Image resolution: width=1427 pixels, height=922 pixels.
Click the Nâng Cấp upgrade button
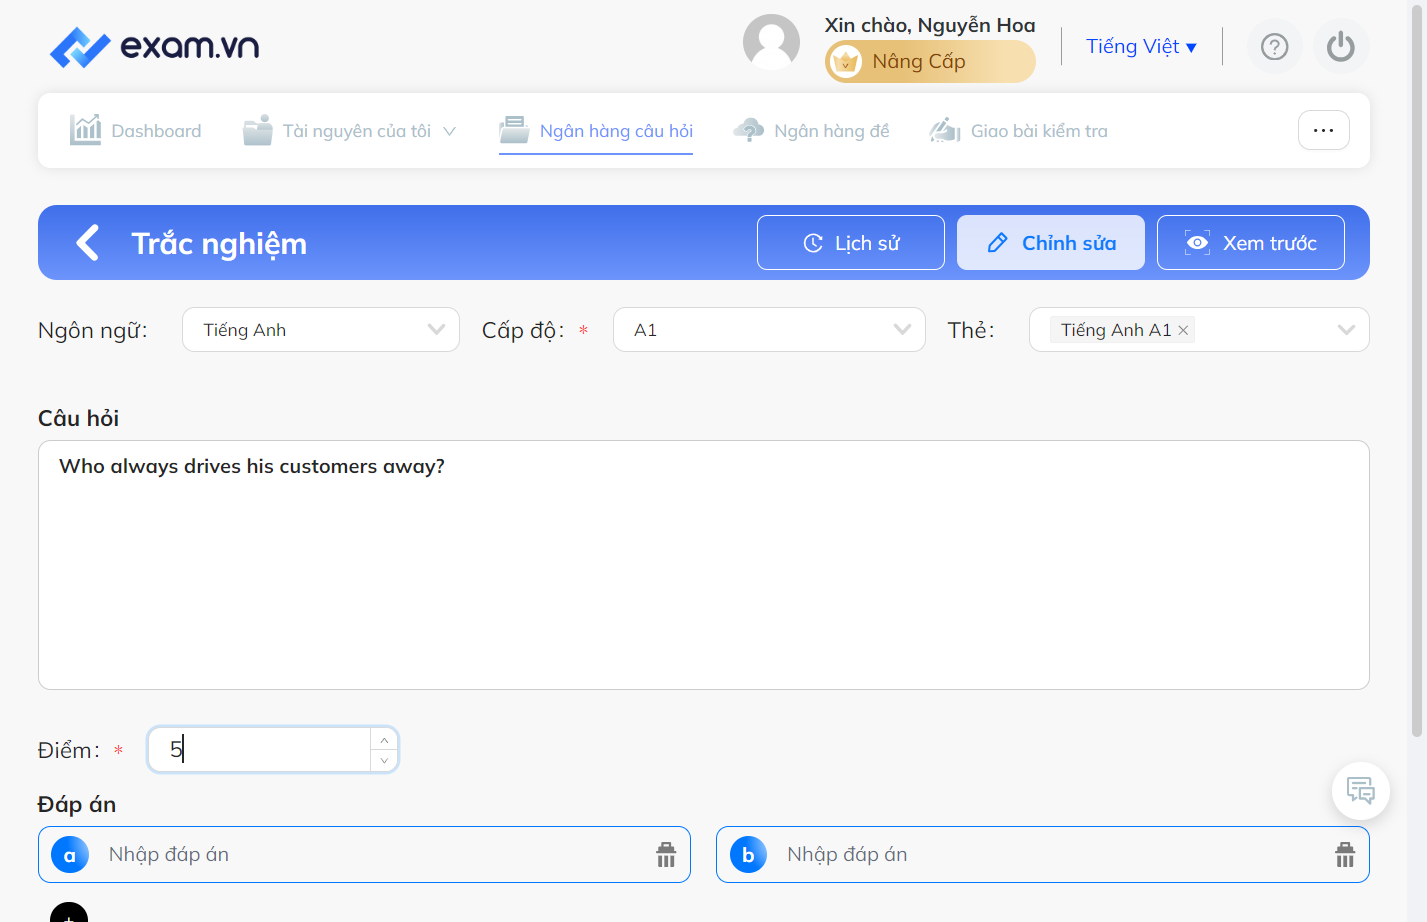(x=930, y=62)
